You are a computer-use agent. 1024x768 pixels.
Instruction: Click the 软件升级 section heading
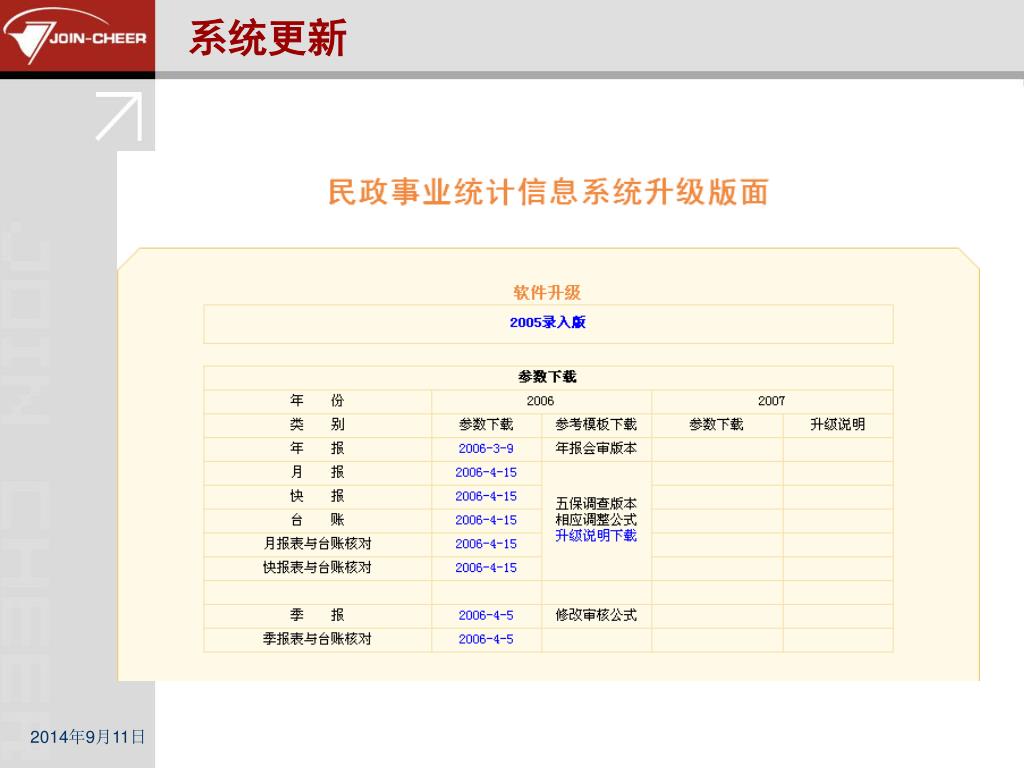click(547, 293)
